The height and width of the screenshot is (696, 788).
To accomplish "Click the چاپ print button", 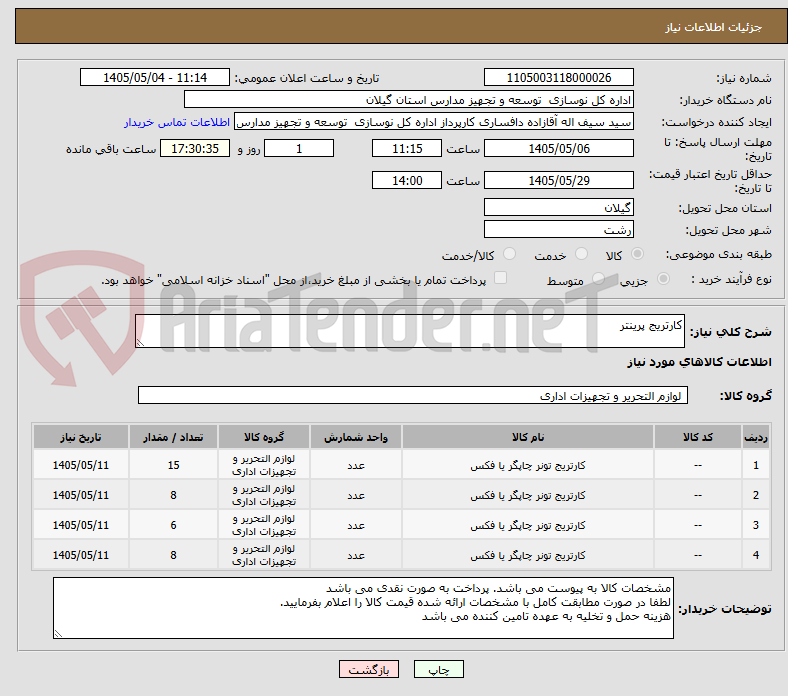I will 439,669.
